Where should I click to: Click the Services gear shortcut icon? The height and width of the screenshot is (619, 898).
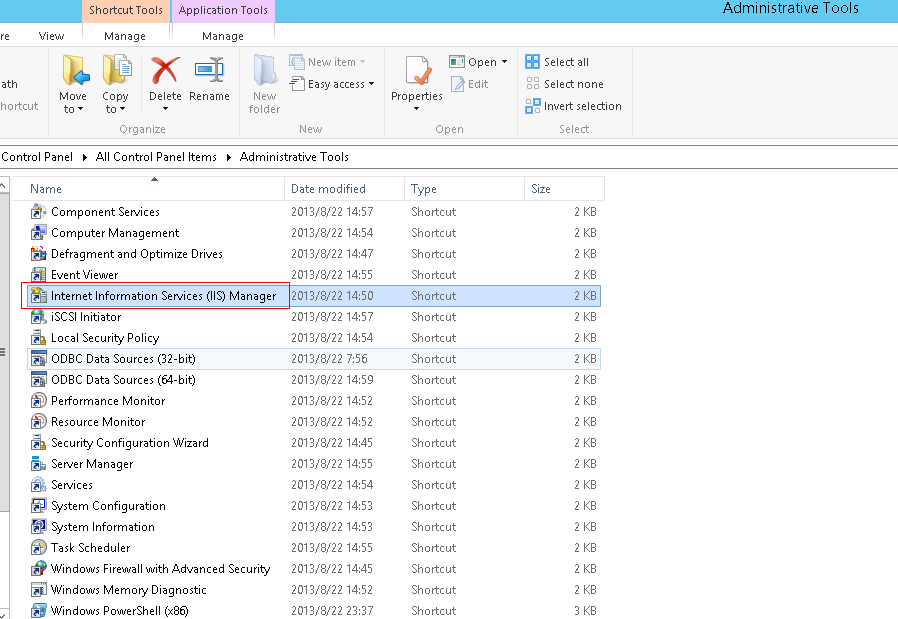click(x=38, y=485)
